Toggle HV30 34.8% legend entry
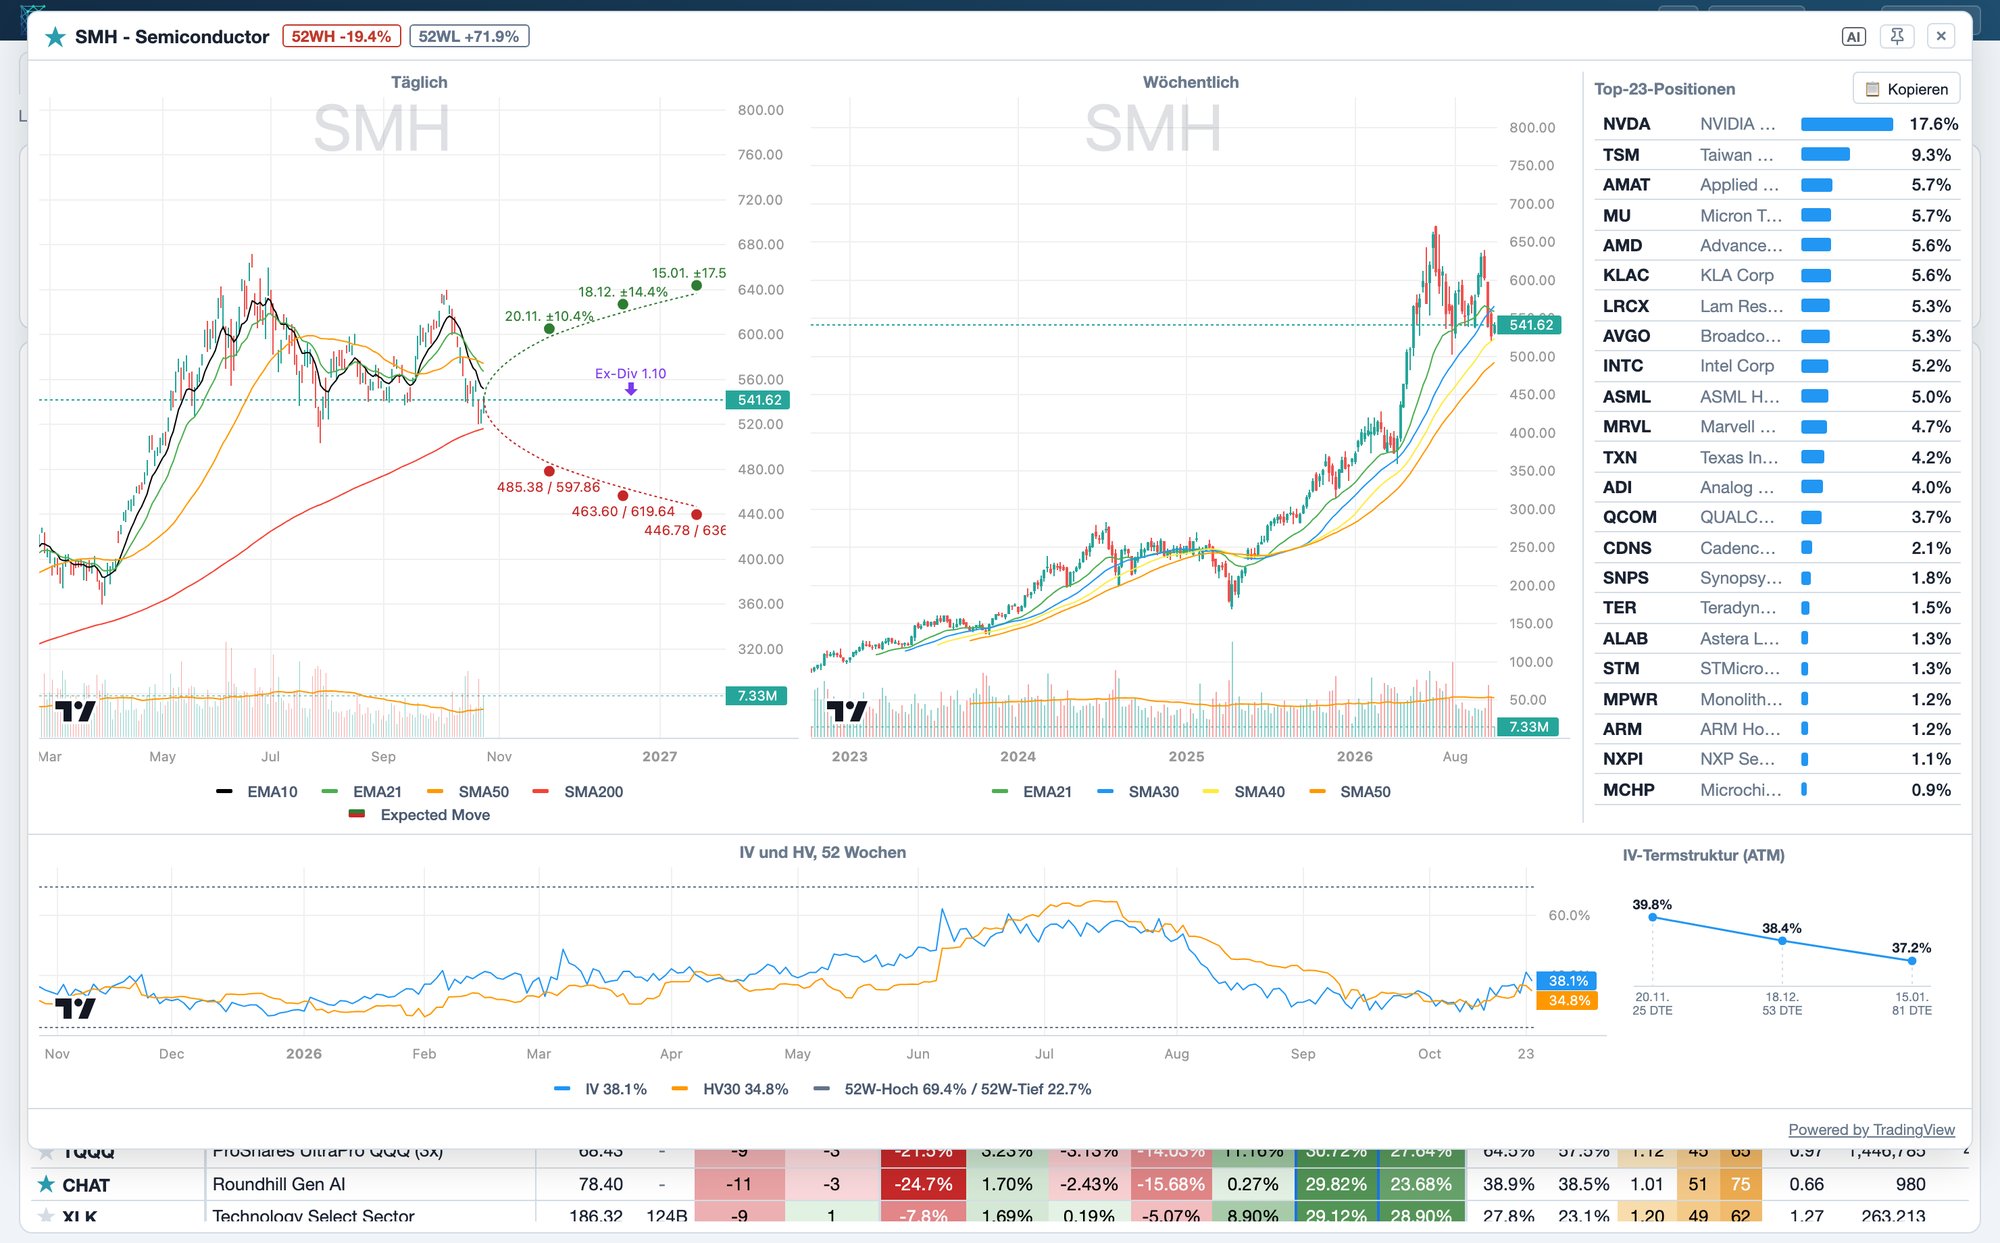 [730, 1089]
